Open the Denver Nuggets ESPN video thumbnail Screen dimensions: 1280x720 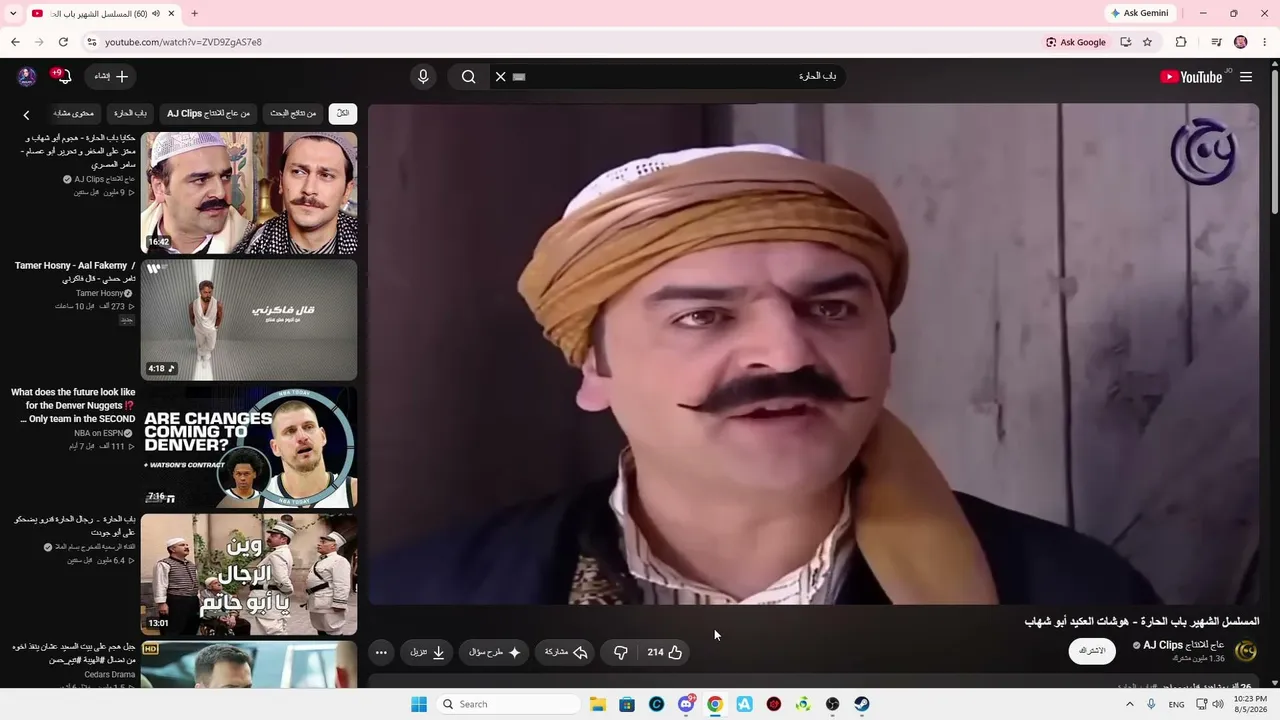tap(249, 447)
